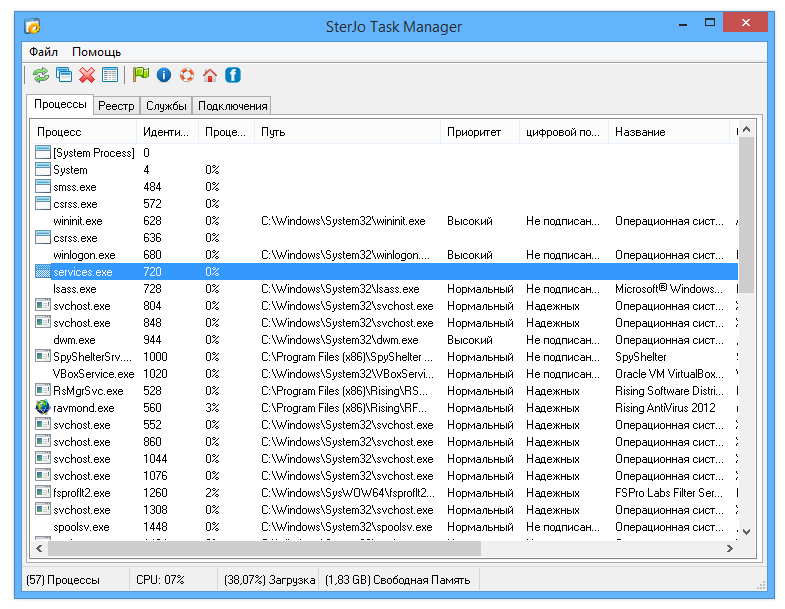This screenshot has height=609, width=785.
Task: Open the Файл menu
Action: (x=44, y=52)
